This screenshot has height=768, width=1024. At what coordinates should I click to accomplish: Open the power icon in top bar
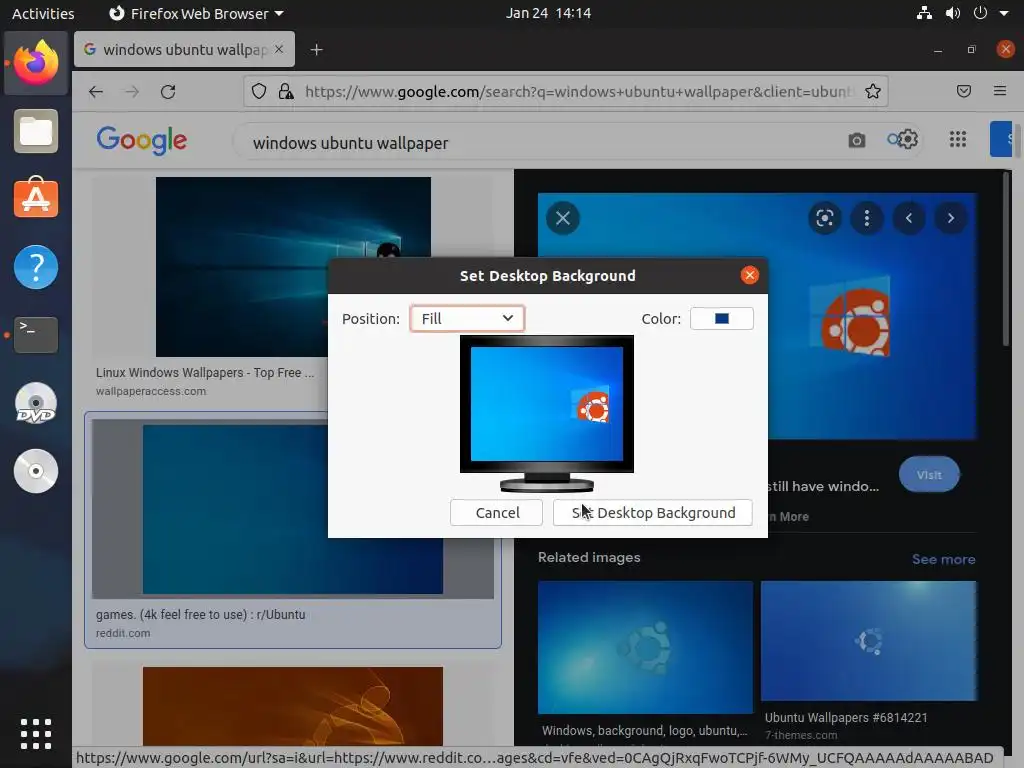(x=980, y=13)
